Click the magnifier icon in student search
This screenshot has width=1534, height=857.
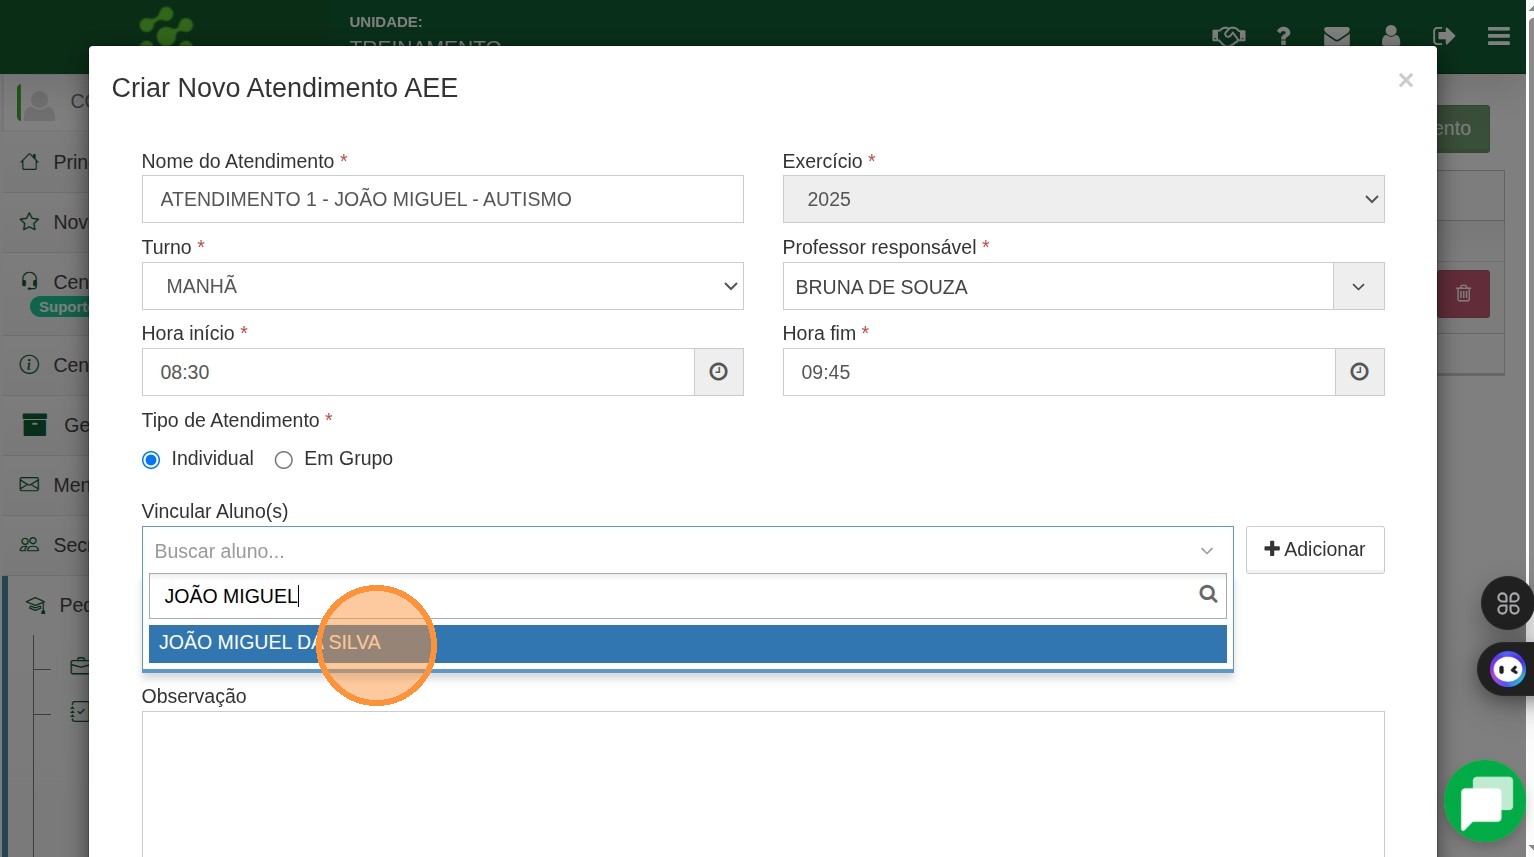click(1208, 594)
